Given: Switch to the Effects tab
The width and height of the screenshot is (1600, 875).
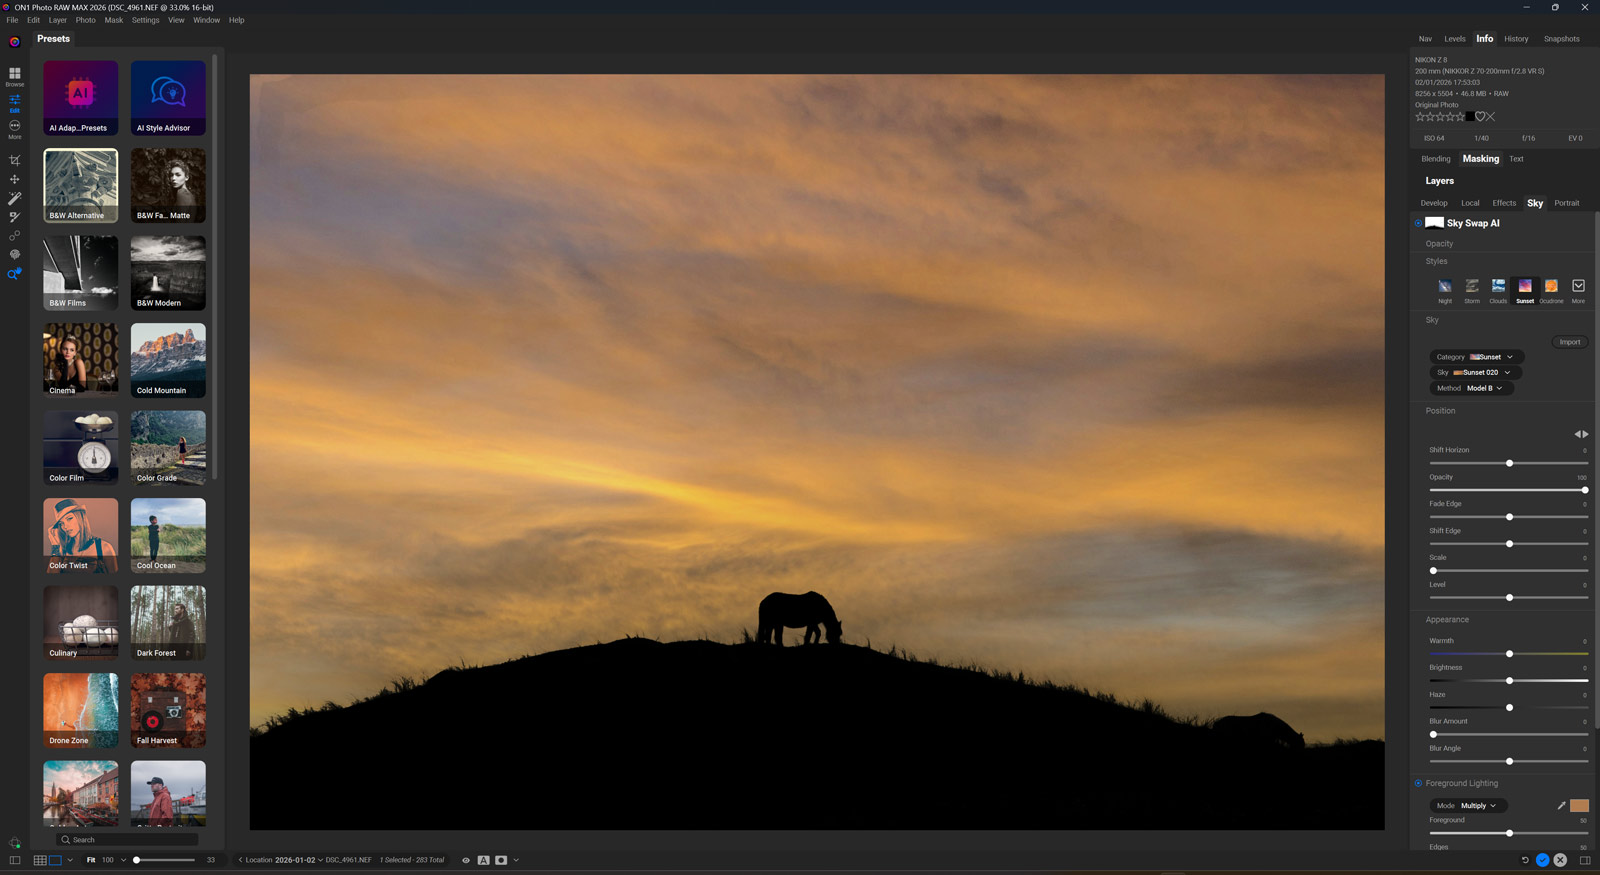Looking at the screenshot, I should coord(1504,203).
